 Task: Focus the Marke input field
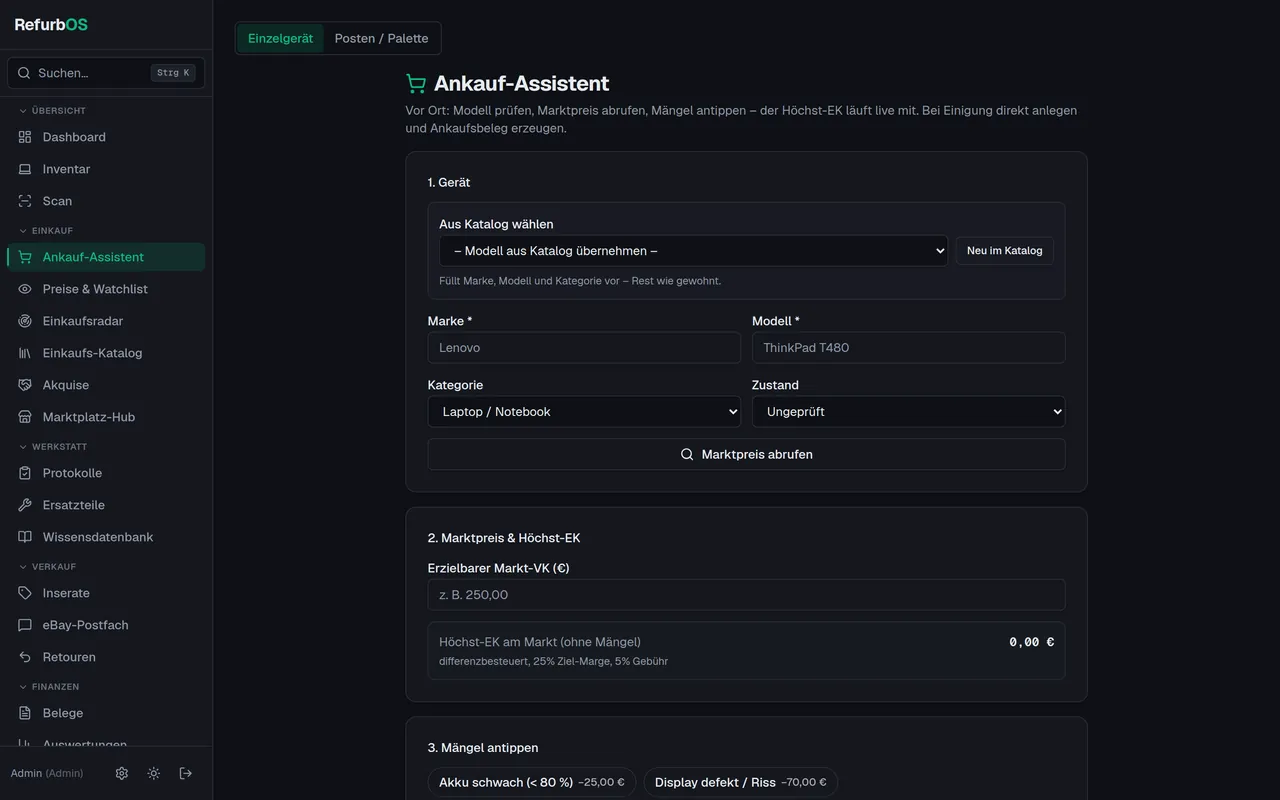coord(584,347)
